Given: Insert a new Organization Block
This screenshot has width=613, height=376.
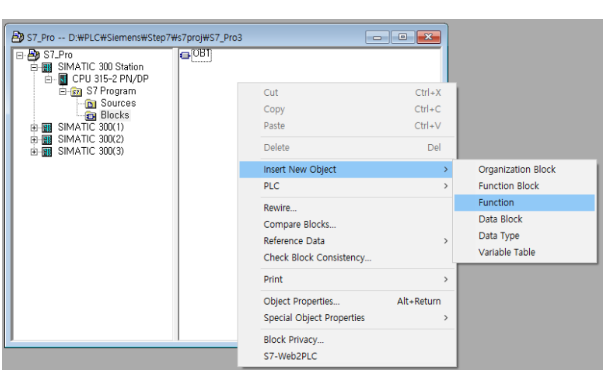Looking at the screenshot, I should tap(525, 170).
